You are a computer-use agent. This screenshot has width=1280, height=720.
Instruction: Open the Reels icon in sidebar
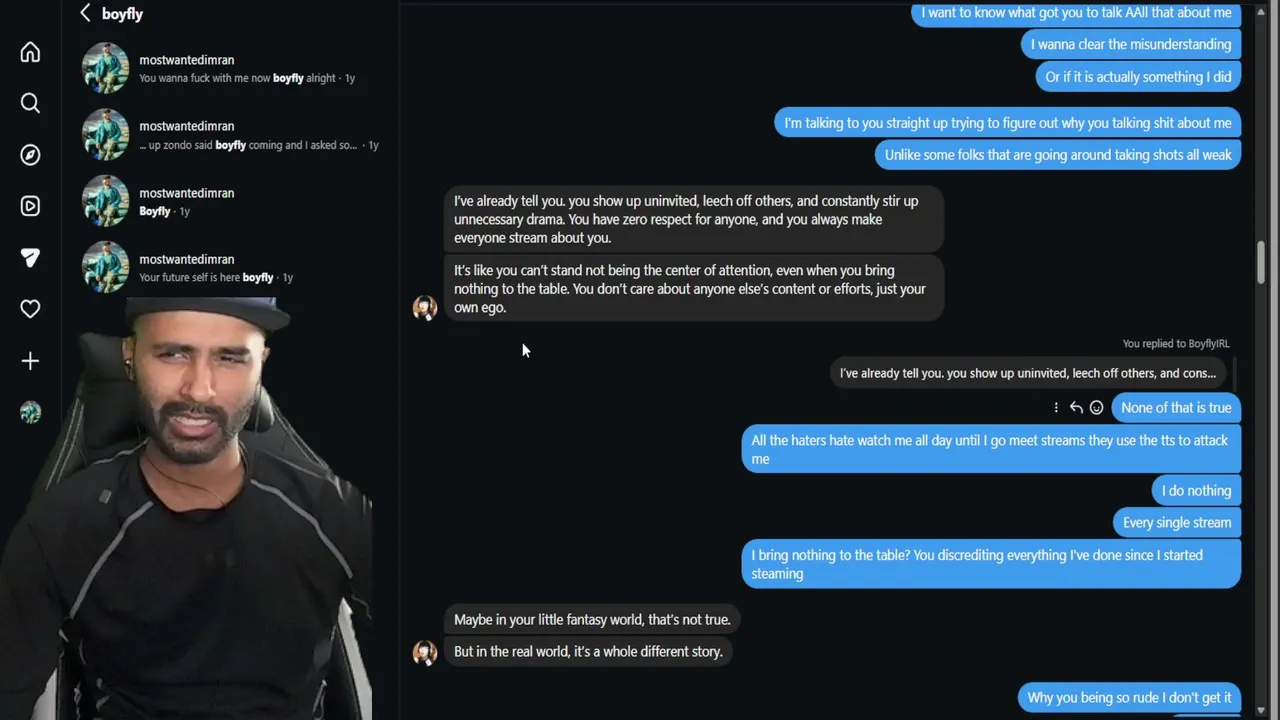coord(30,206)
